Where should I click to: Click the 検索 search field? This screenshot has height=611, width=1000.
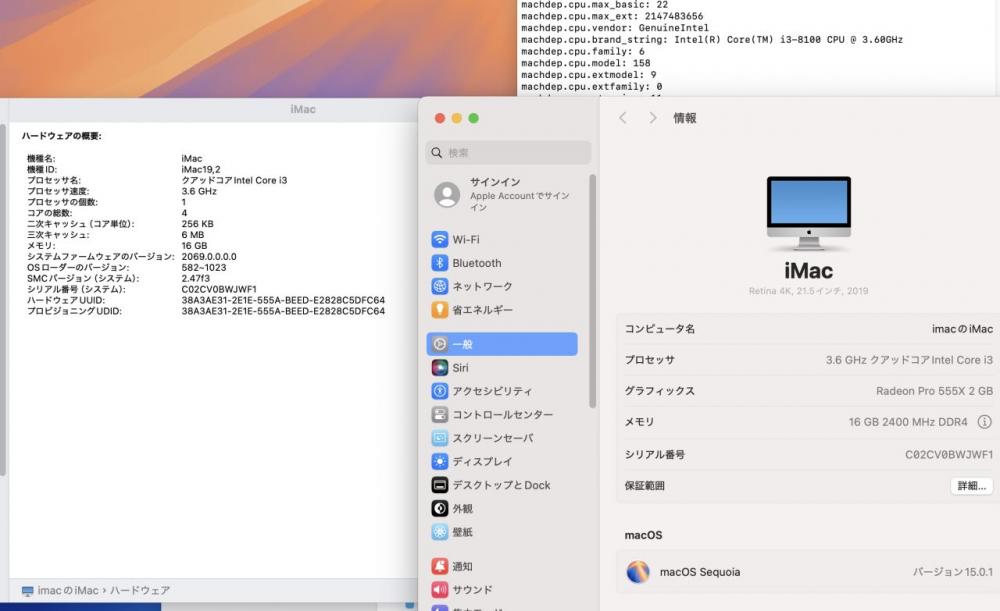508,153
